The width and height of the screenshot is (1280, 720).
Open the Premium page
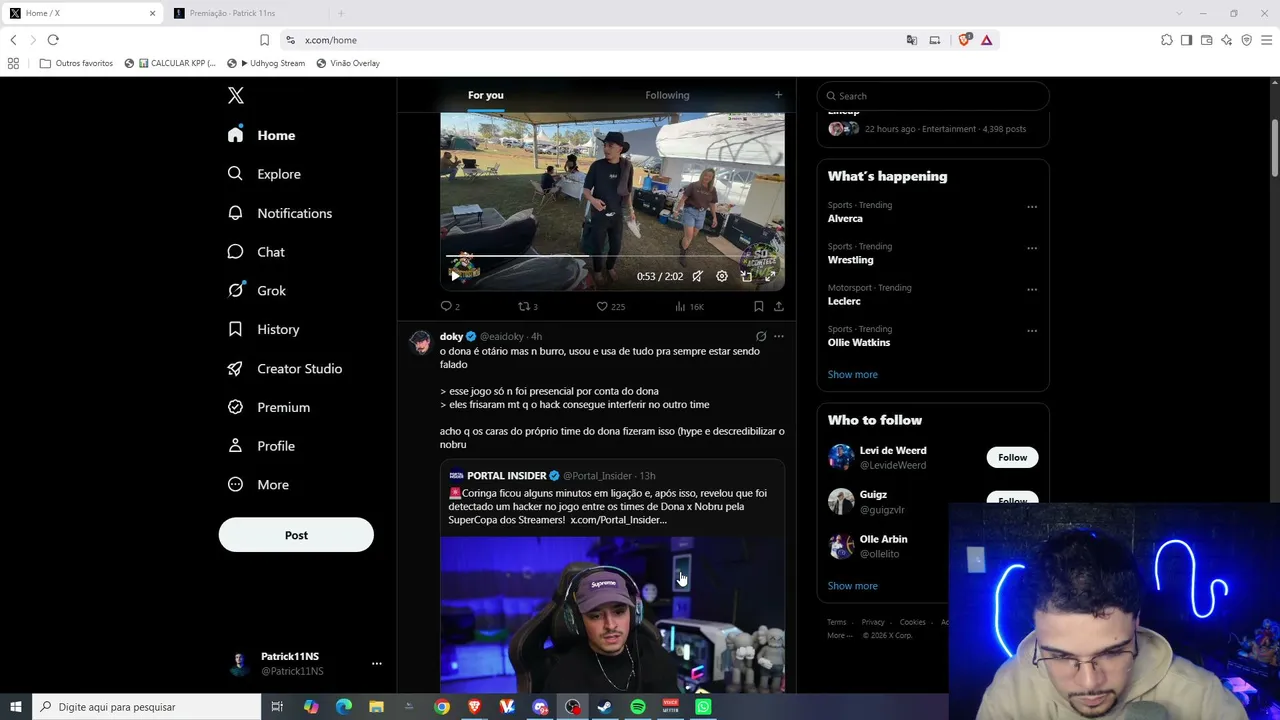[x=269, y=407]
